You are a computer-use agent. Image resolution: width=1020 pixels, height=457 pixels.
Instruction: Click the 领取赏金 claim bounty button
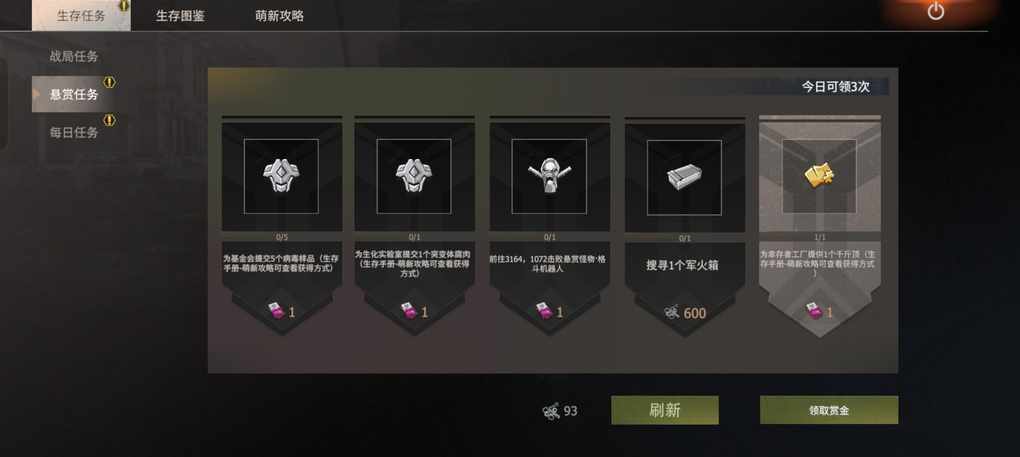tap(829, 410)
